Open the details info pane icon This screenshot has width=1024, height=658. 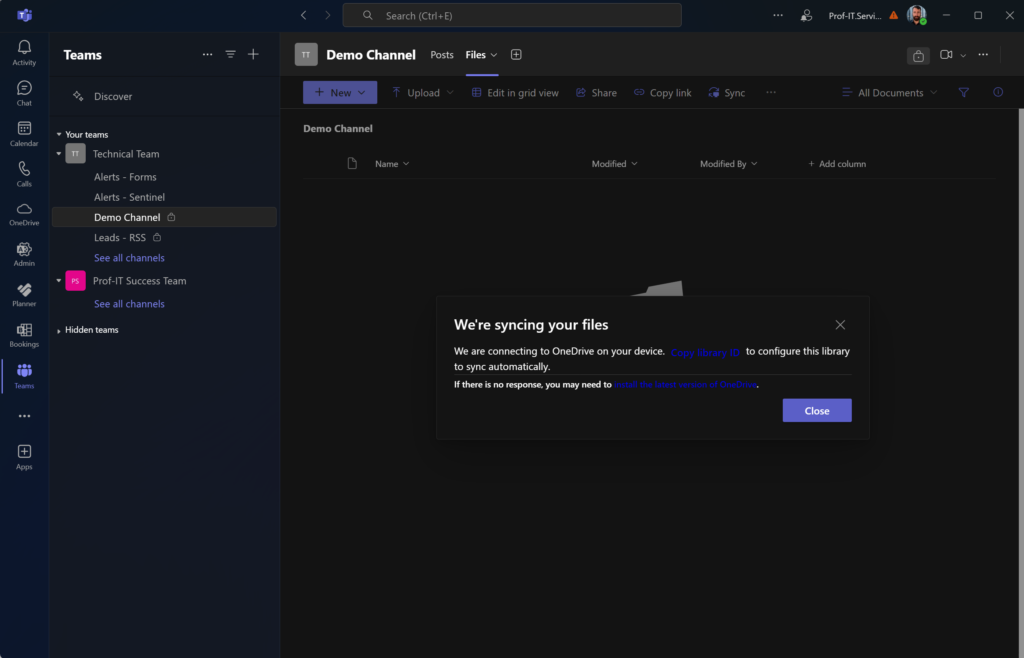[997, 93]
